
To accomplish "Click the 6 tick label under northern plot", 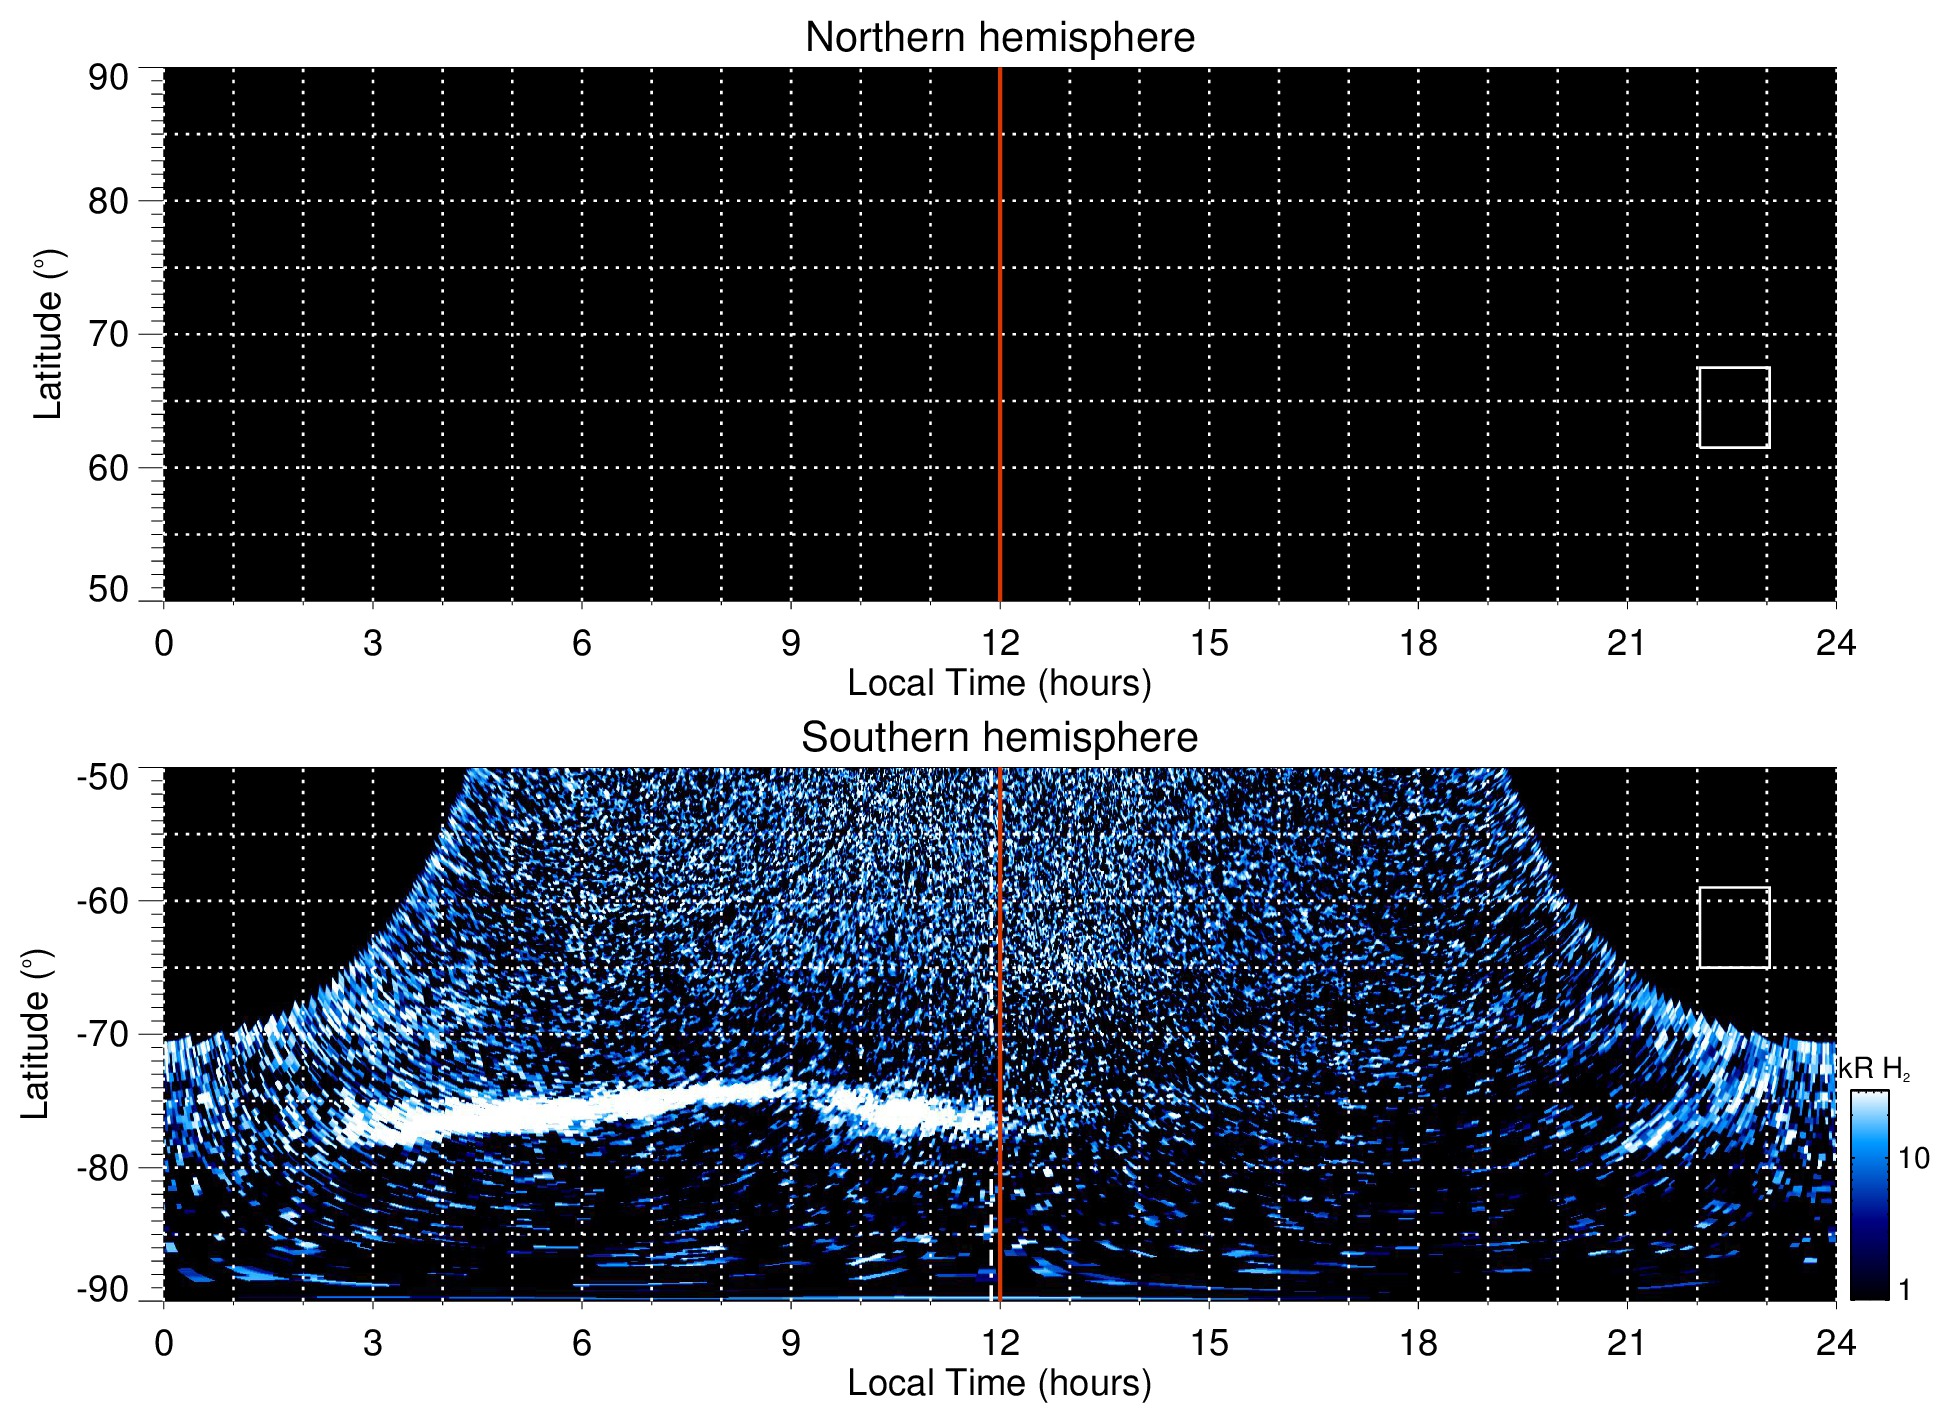I will coord(581,643).
